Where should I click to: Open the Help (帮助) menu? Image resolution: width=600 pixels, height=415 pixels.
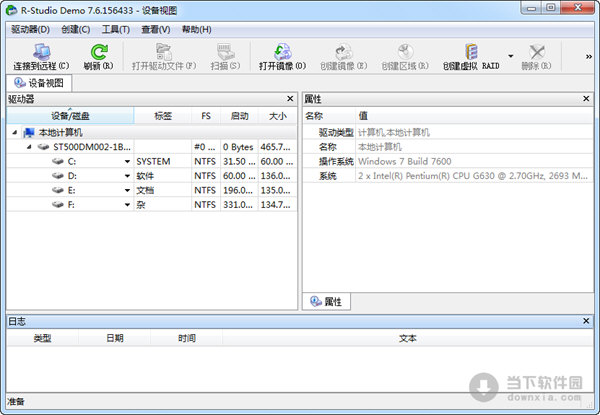(196, 29)
